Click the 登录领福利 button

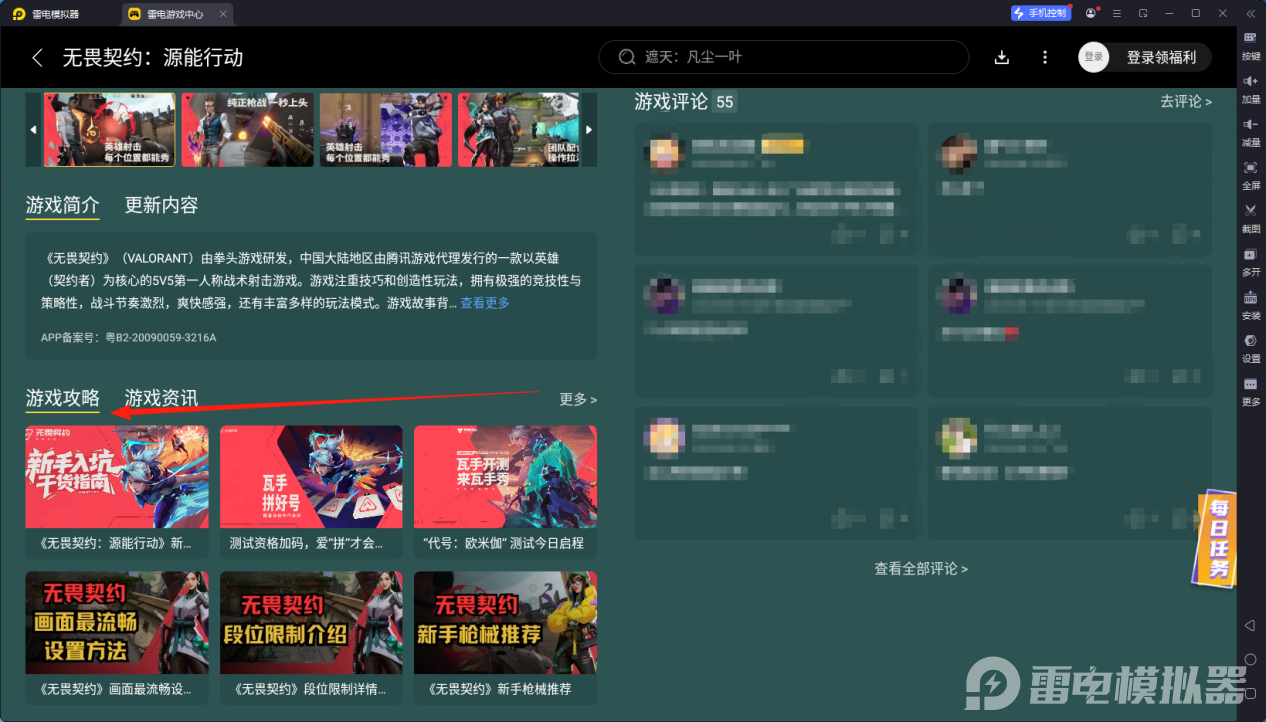[x=1161, y=57]
